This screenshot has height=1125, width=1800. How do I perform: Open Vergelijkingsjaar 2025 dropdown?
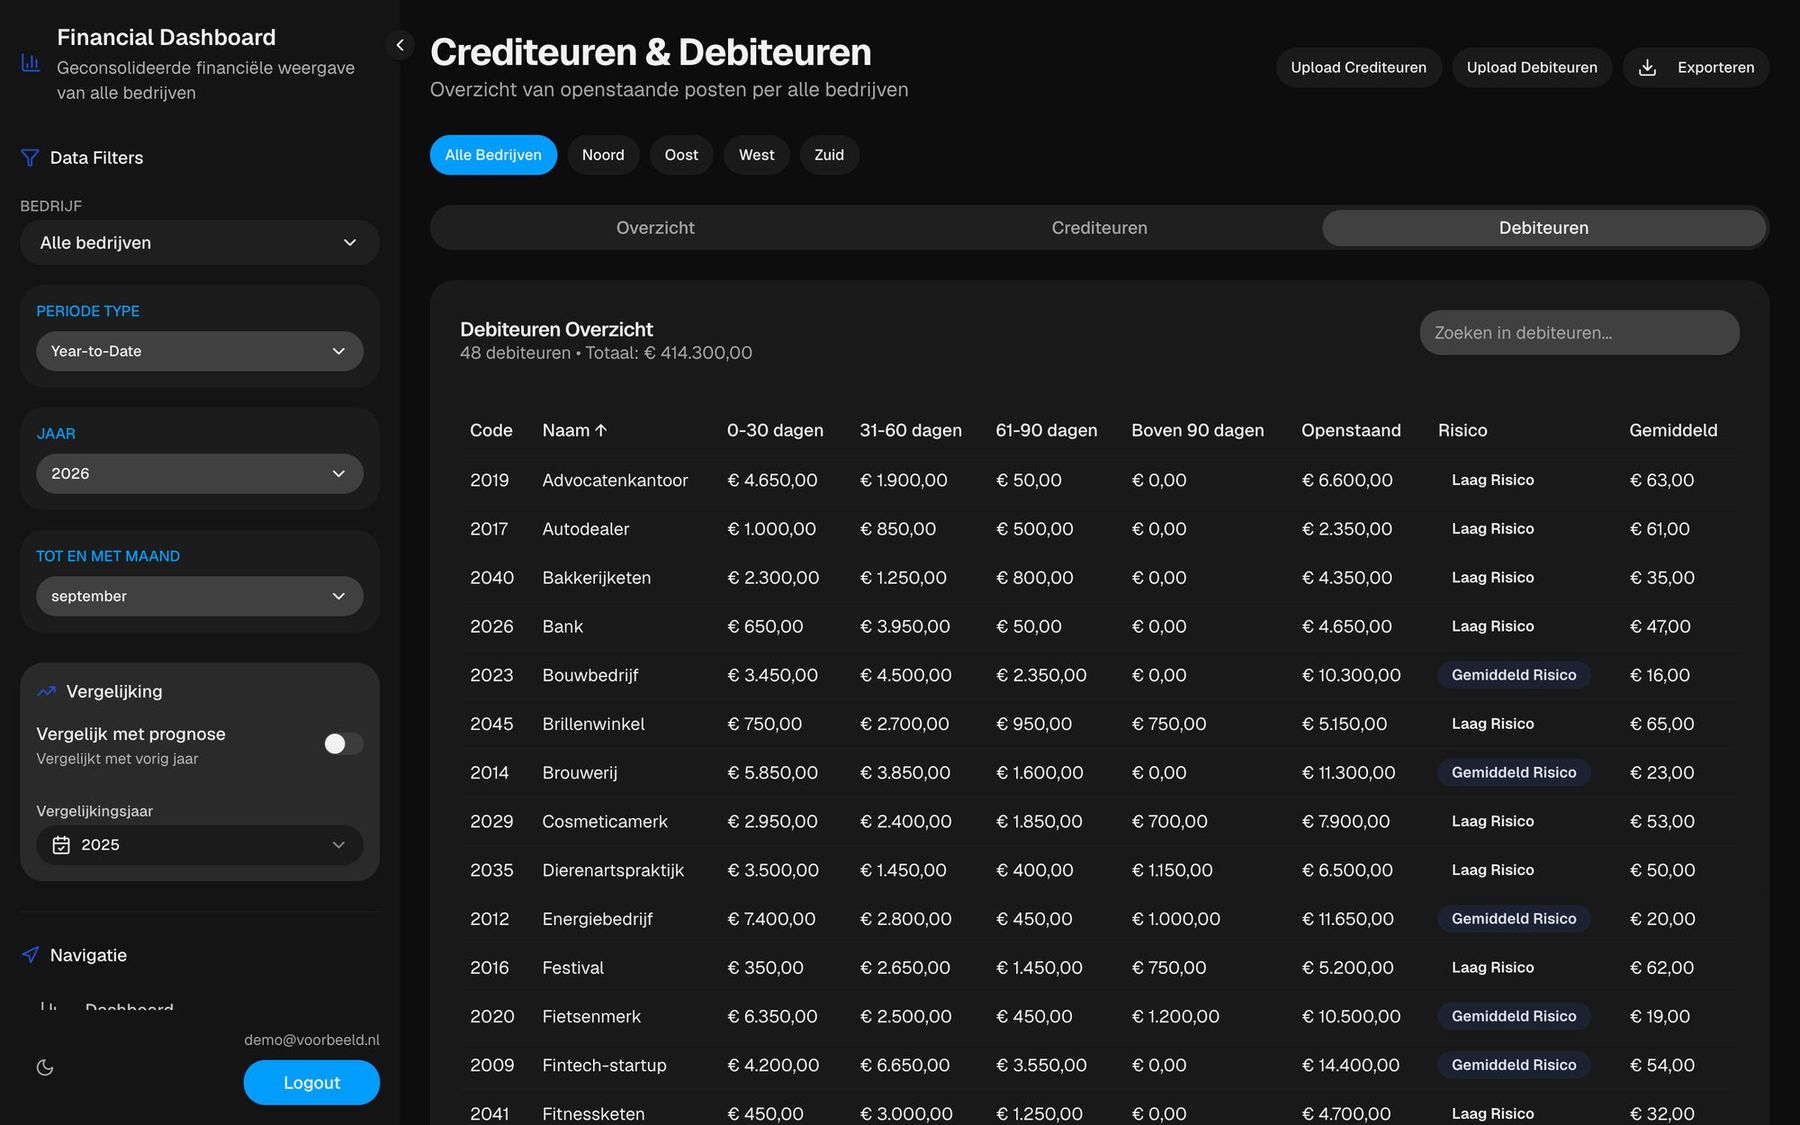coord(200,845)
